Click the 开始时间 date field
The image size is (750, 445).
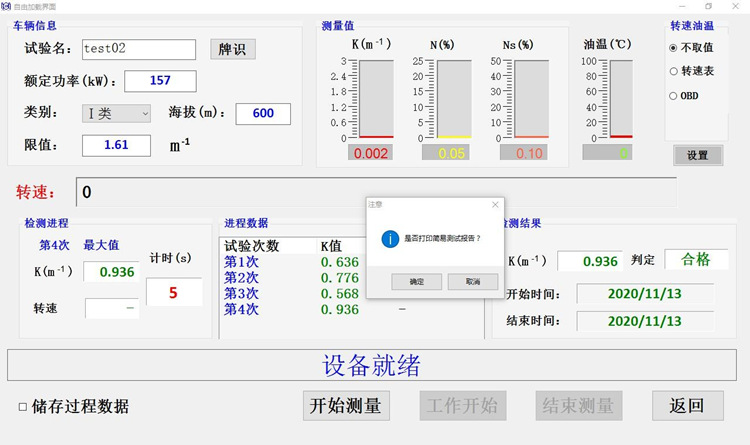(645, 294)
